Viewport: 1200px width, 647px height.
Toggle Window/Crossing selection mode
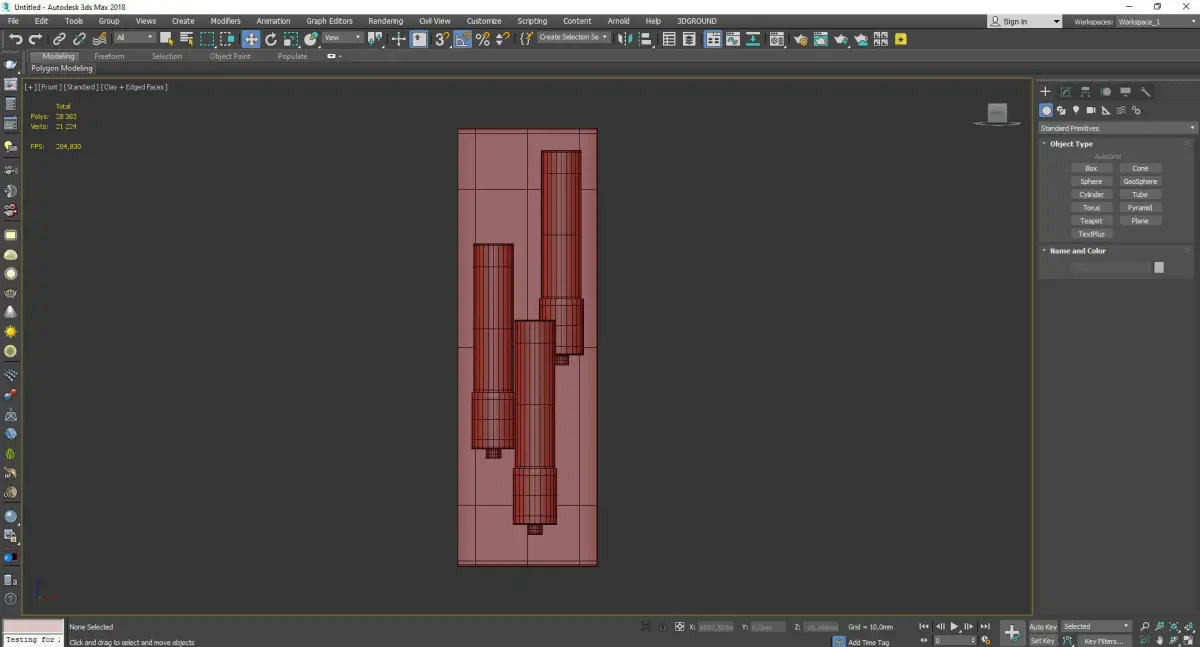coord(228,39)
